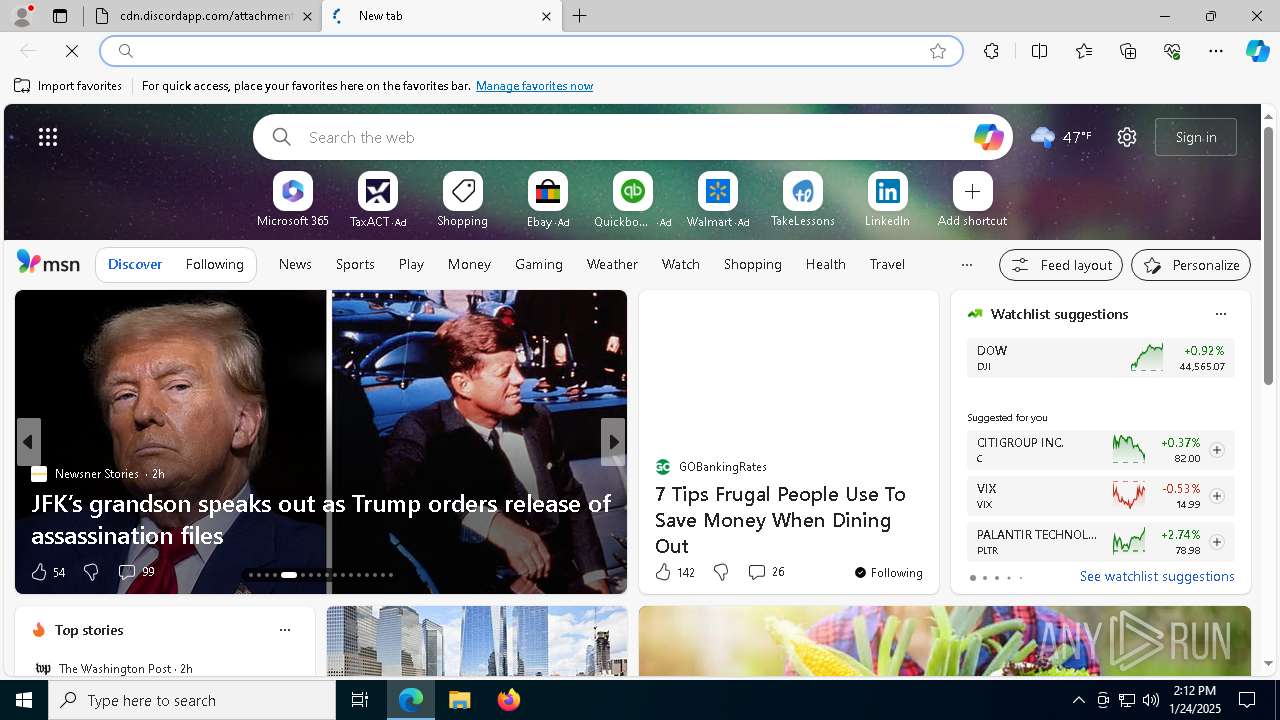Switch to the cdn.discordapp.com browser tab
This screenshot has height=720, width=1280.
(x=204, y=16)
